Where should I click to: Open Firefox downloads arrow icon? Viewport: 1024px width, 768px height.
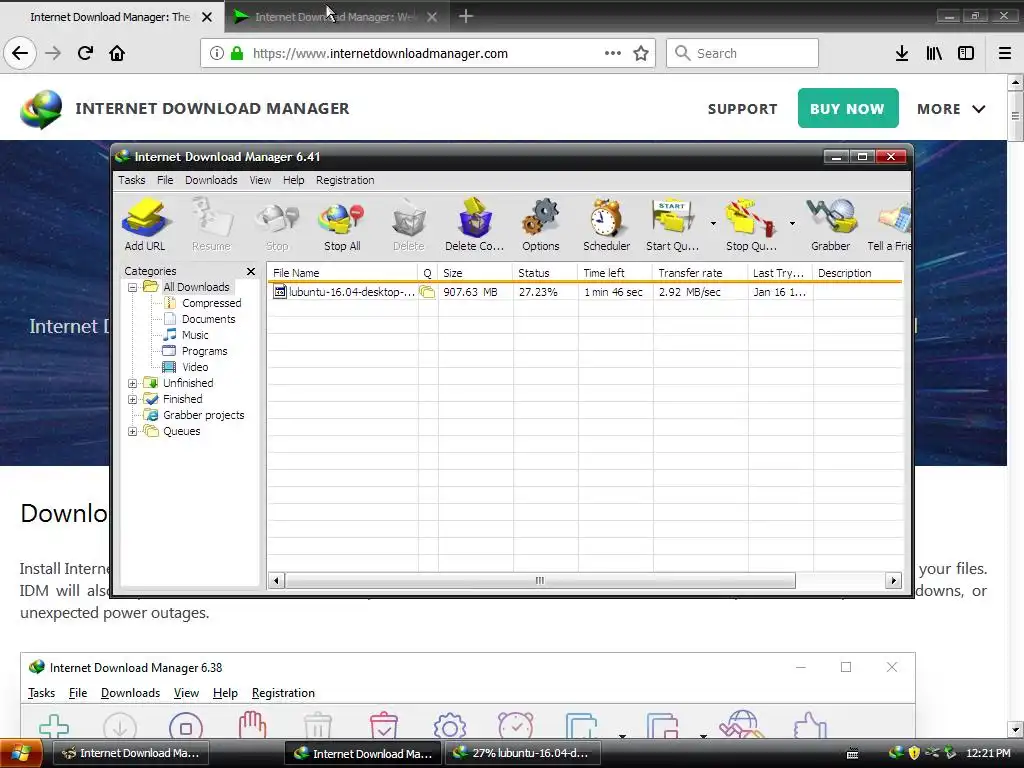[x=902, y=54]
